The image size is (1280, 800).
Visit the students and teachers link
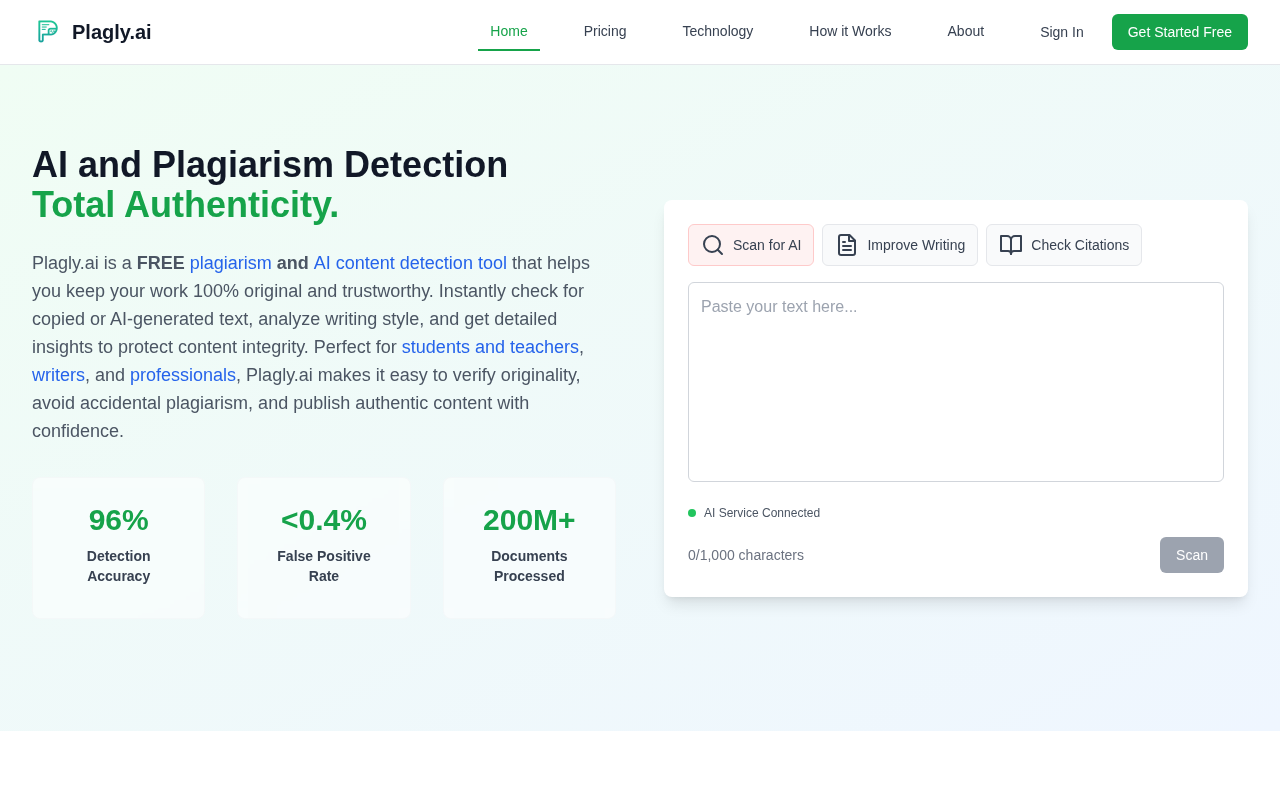coord(490,347)
